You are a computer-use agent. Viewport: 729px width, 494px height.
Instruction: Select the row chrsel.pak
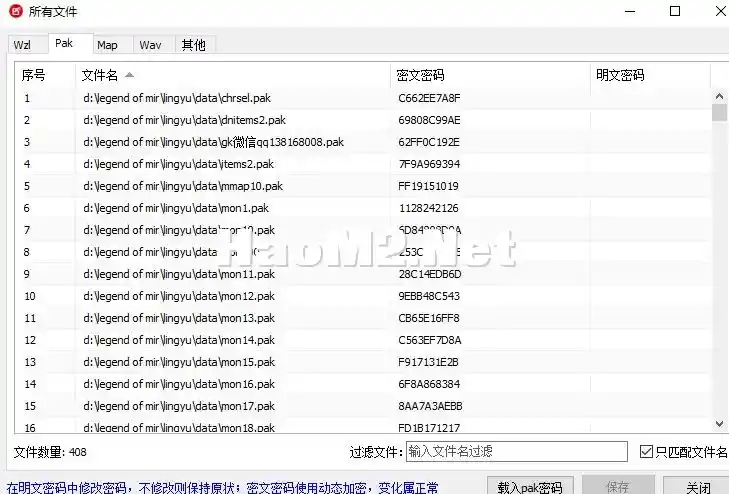(x=363, y=98)
